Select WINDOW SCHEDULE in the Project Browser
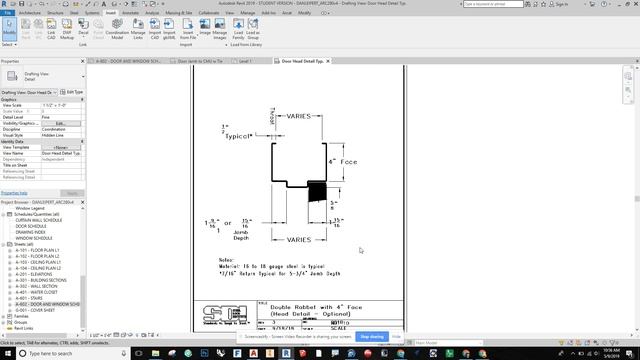The width and height of the screenshot is (640, 360). click(34, 238)
